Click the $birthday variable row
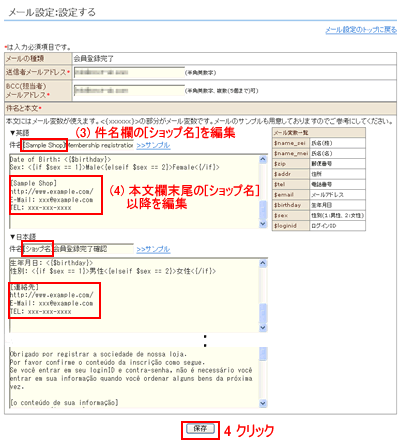Viewport: 400px width, 448px height. [x=319, y=205]
